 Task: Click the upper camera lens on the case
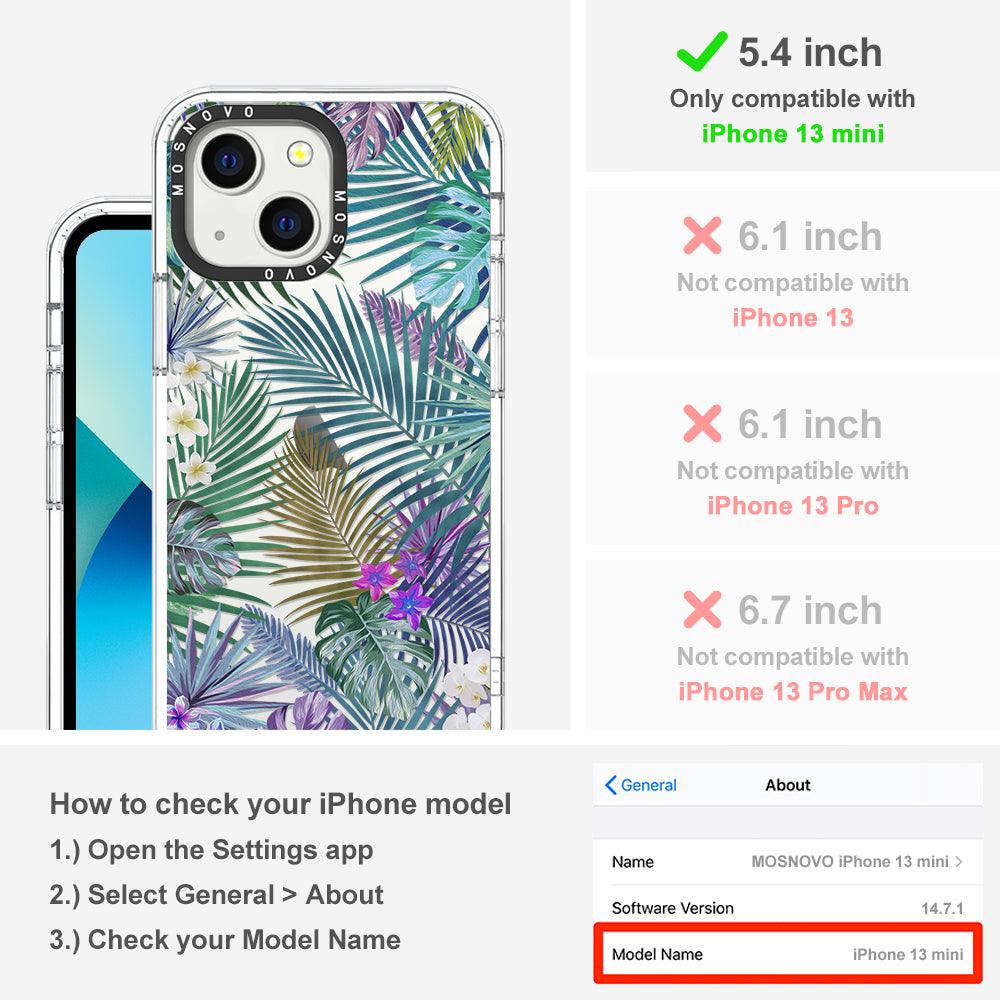pos(230,161)
